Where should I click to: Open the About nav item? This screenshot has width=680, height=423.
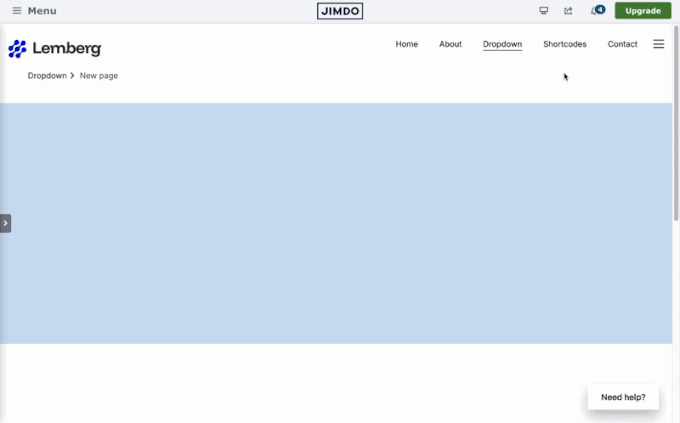click(450, 44)
